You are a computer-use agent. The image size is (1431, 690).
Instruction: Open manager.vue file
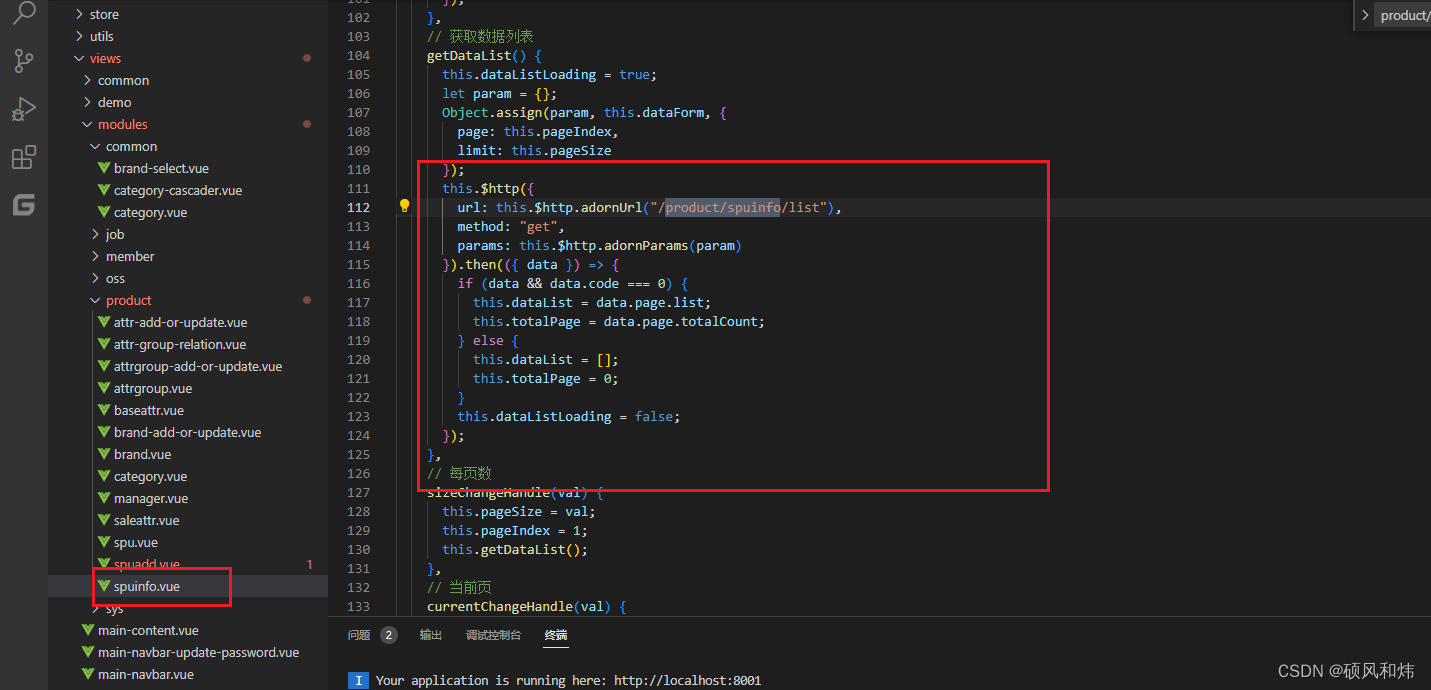tap(151, 498)
